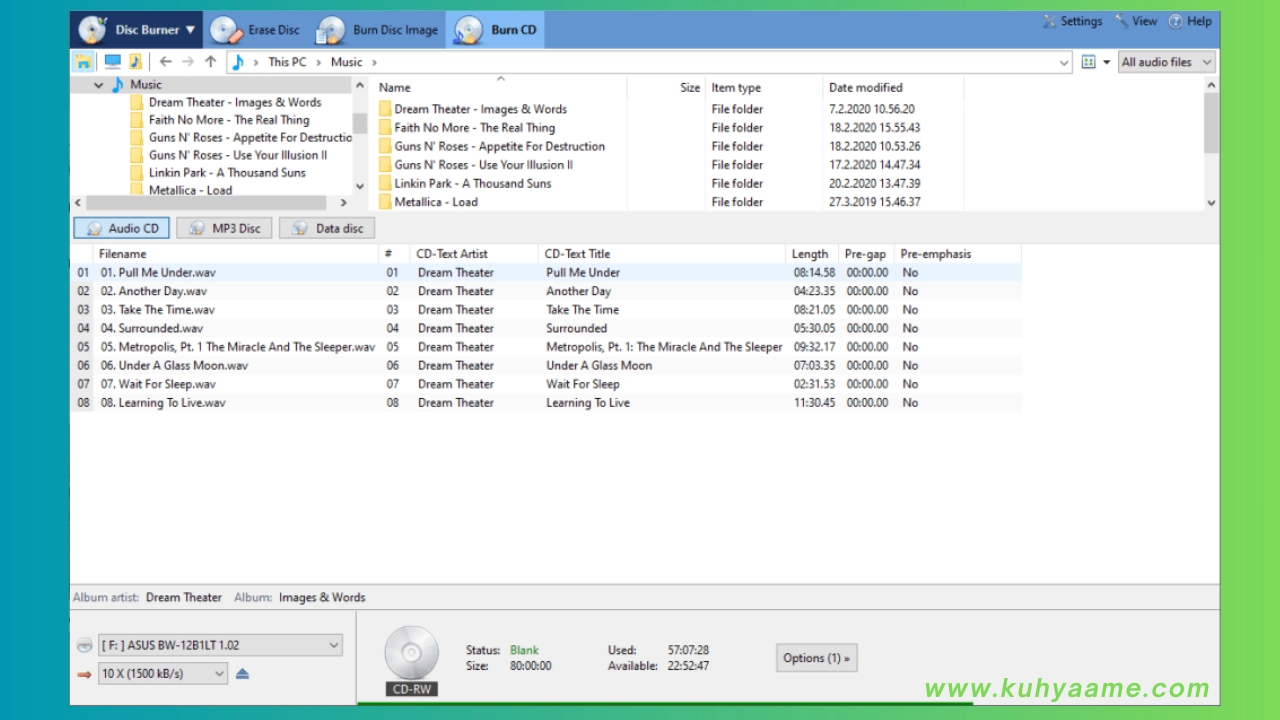Open the Burn Disc Image tab
The image size is (1280, 720).
377,30
